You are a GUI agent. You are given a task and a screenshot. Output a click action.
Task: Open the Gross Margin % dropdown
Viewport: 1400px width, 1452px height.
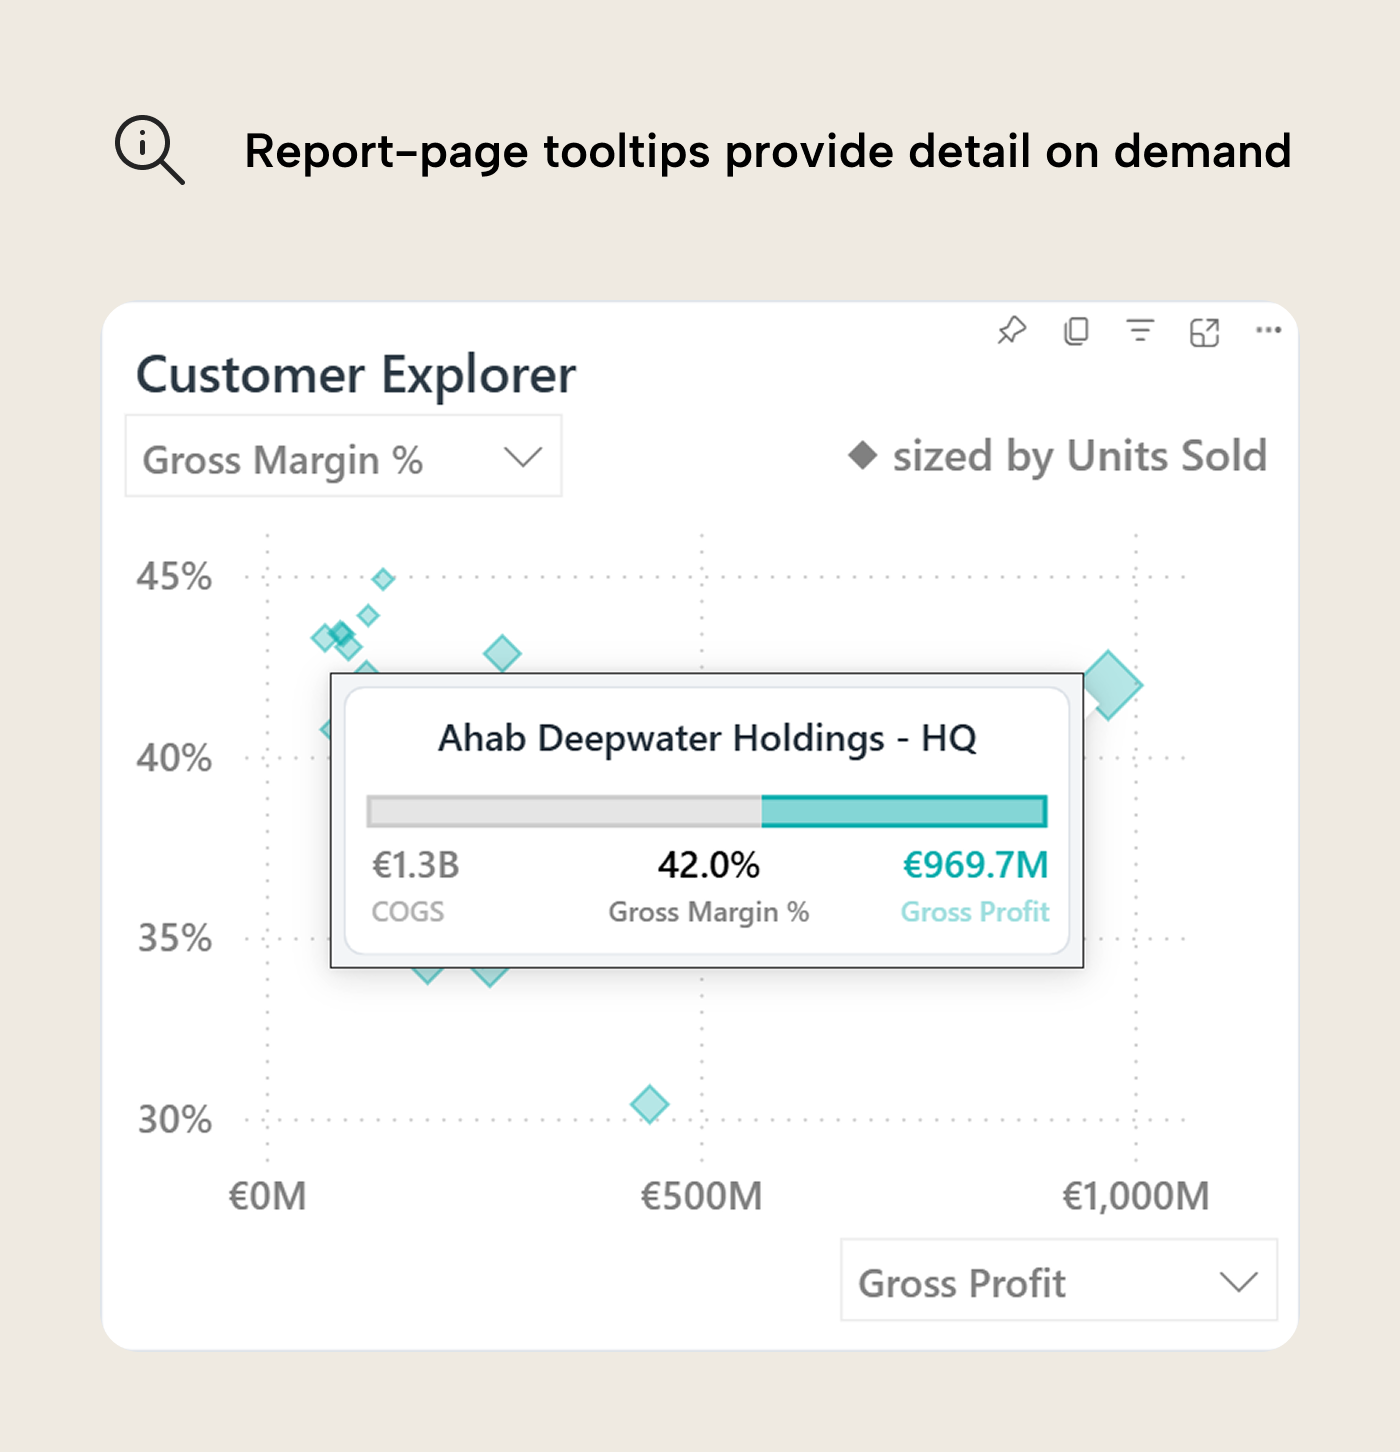[x=343, y=457]
